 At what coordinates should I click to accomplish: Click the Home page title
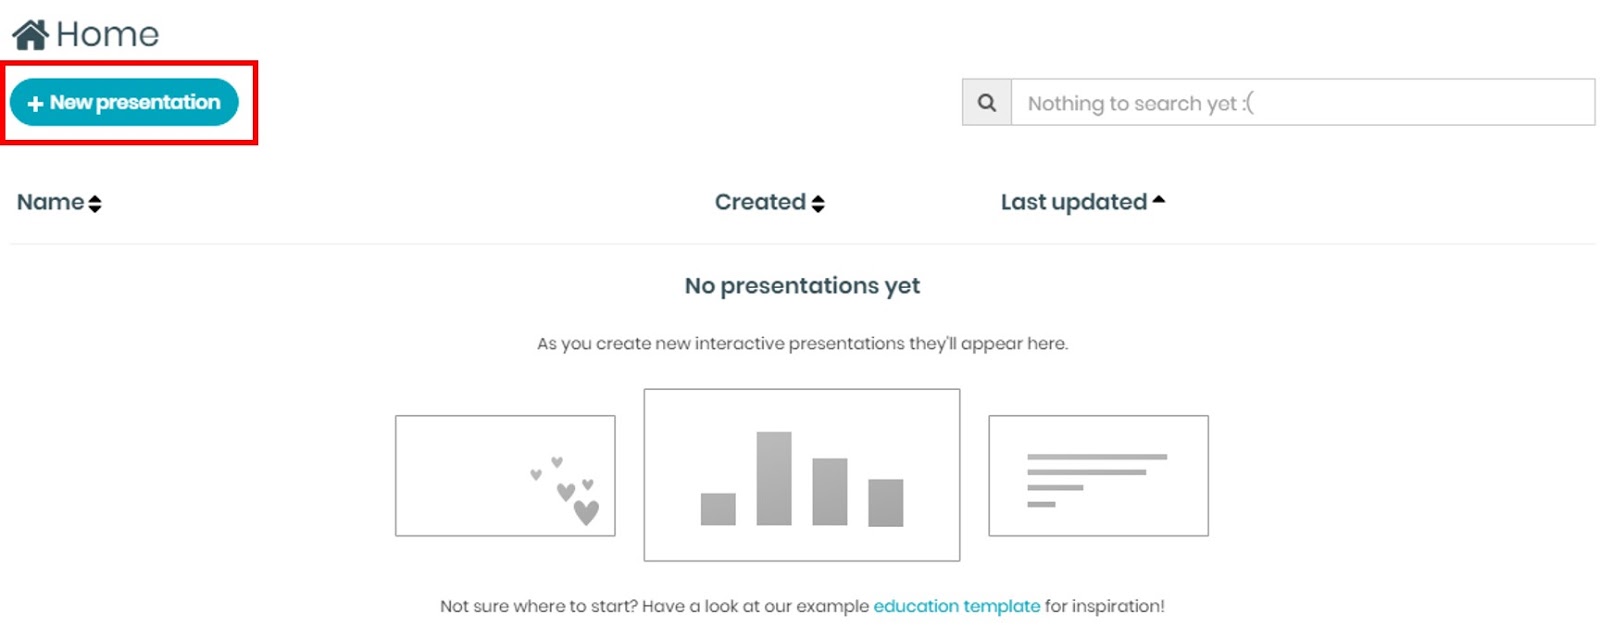pos(107,35)
